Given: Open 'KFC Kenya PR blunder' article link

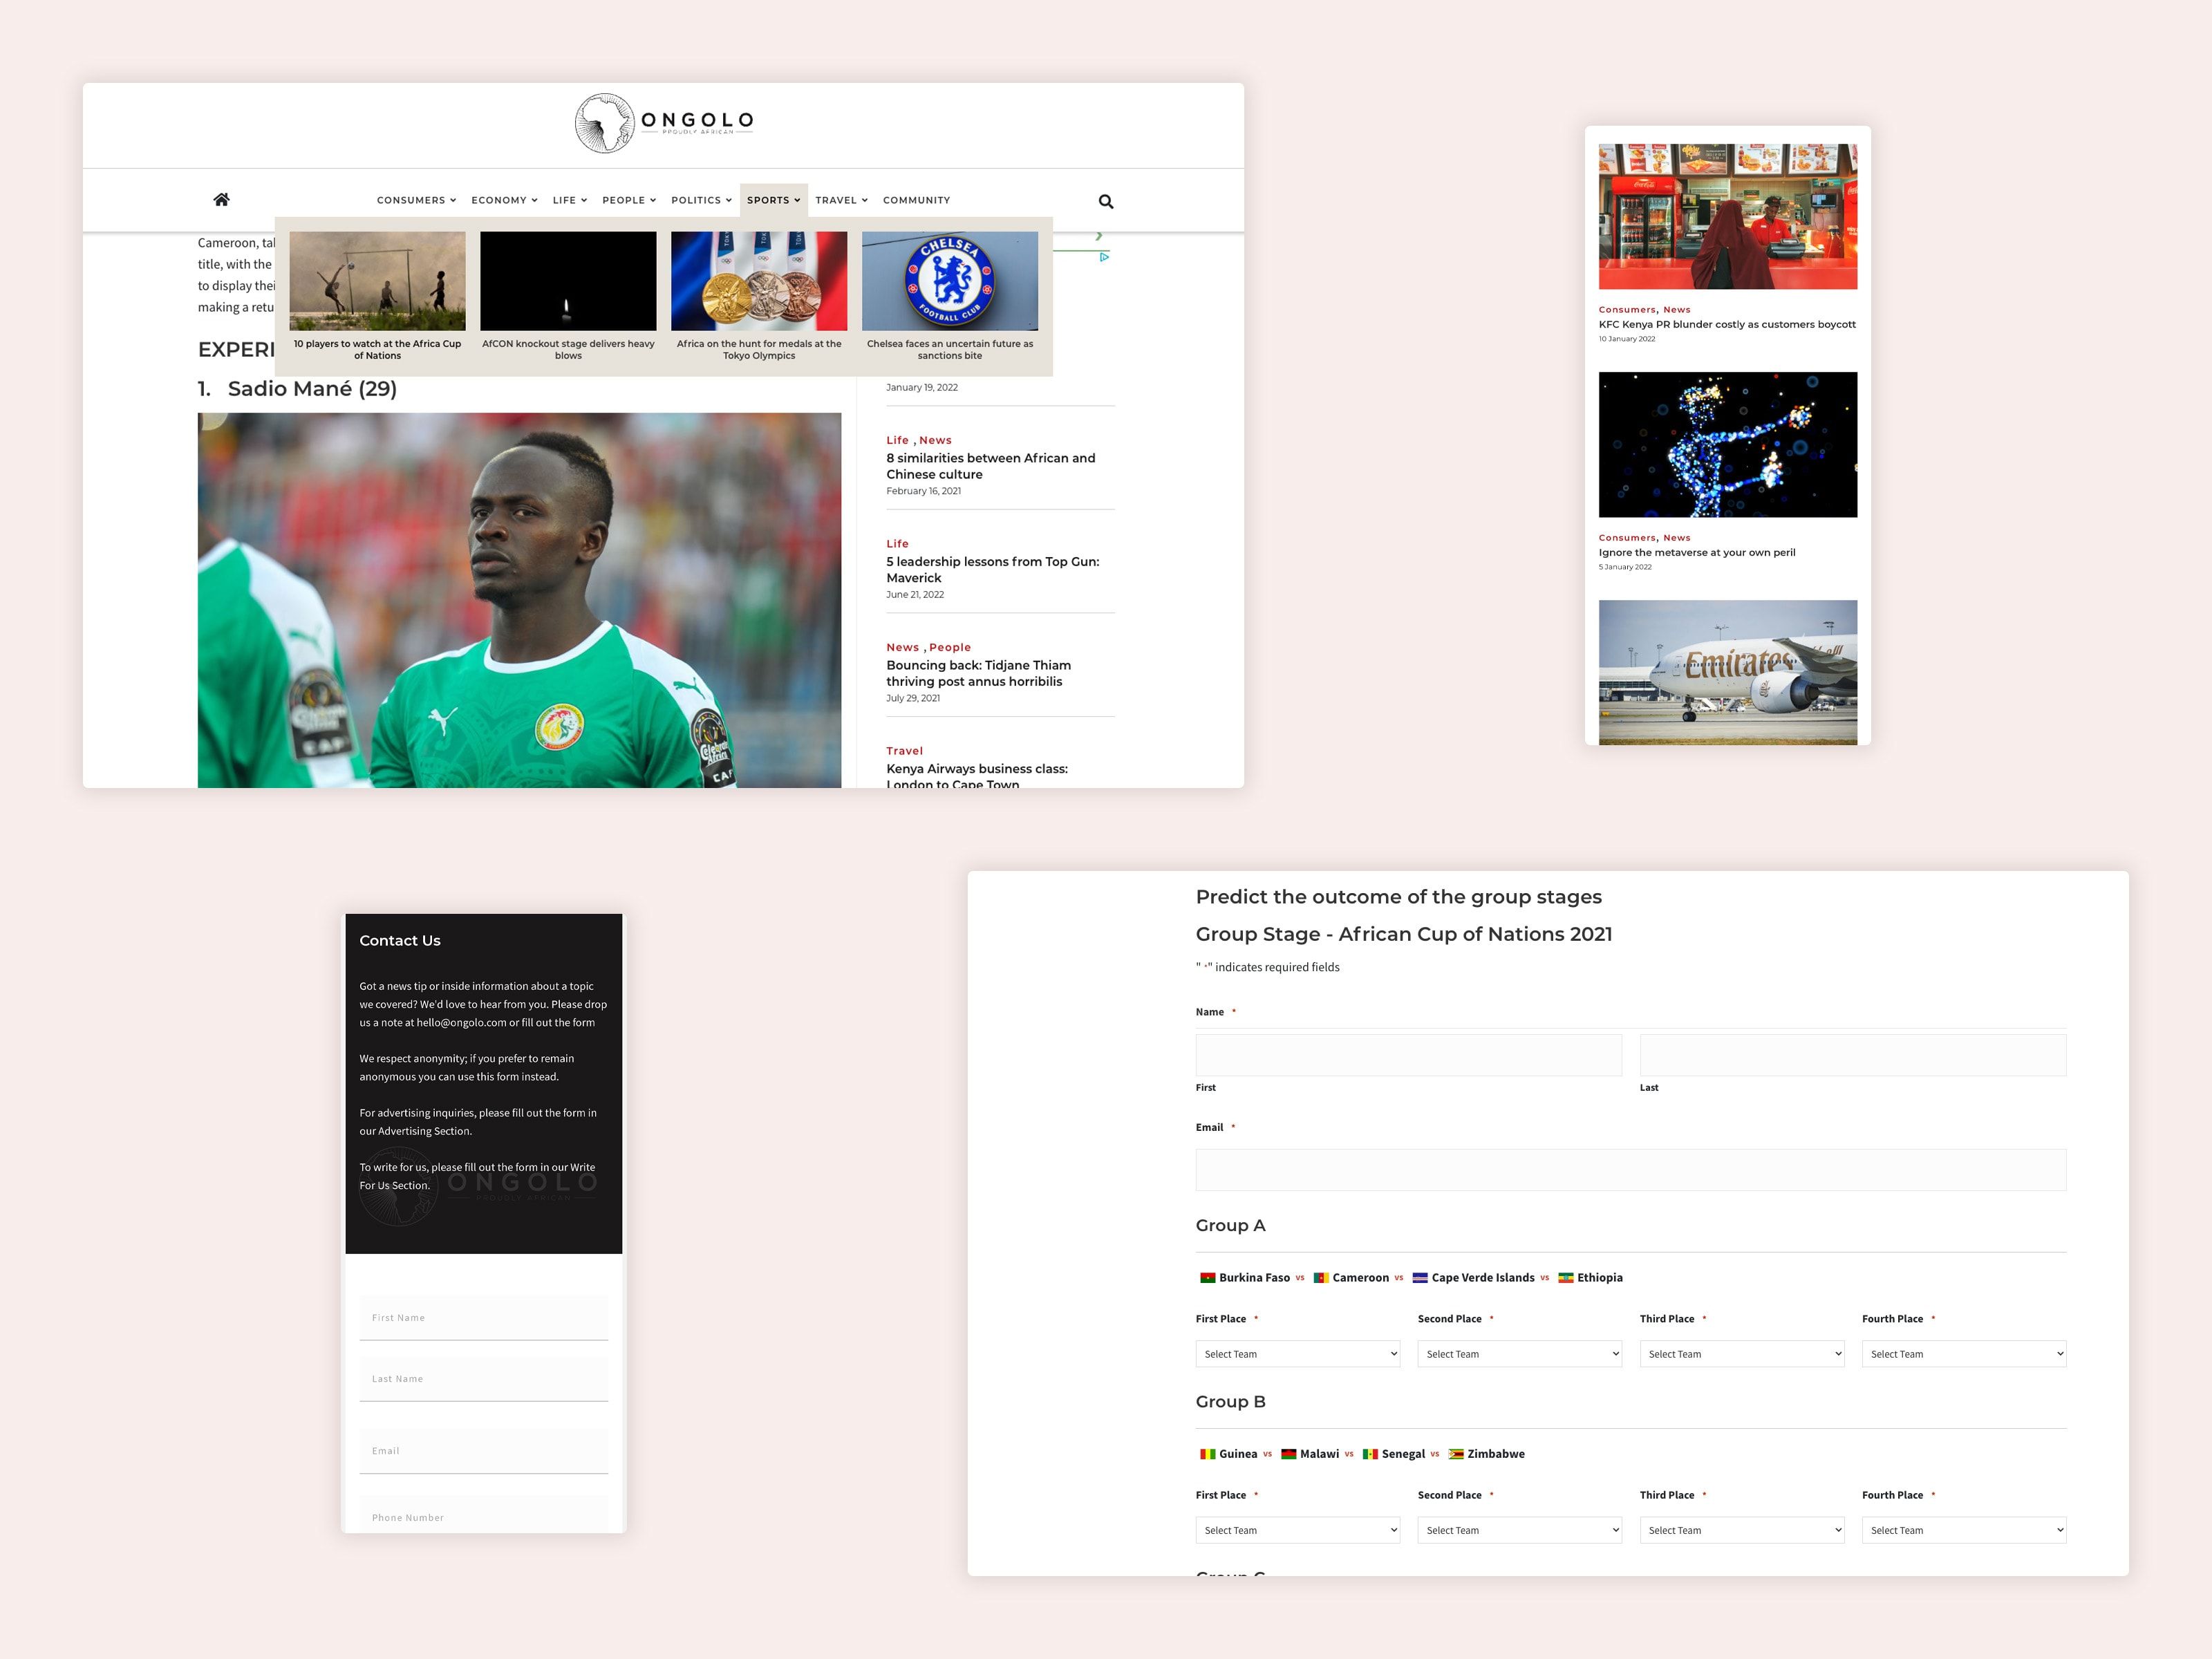Looking at the screenshot, I should [x=1726, y=324].
